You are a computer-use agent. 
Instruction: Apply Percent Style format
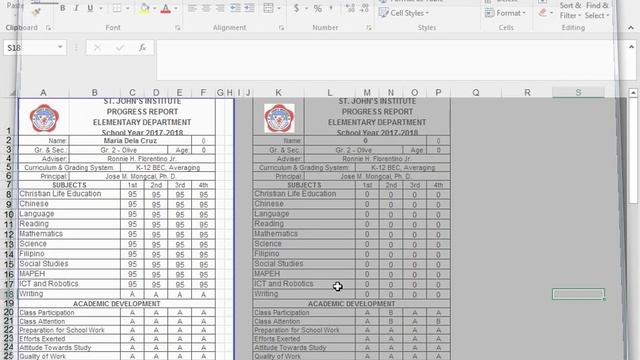318,8
